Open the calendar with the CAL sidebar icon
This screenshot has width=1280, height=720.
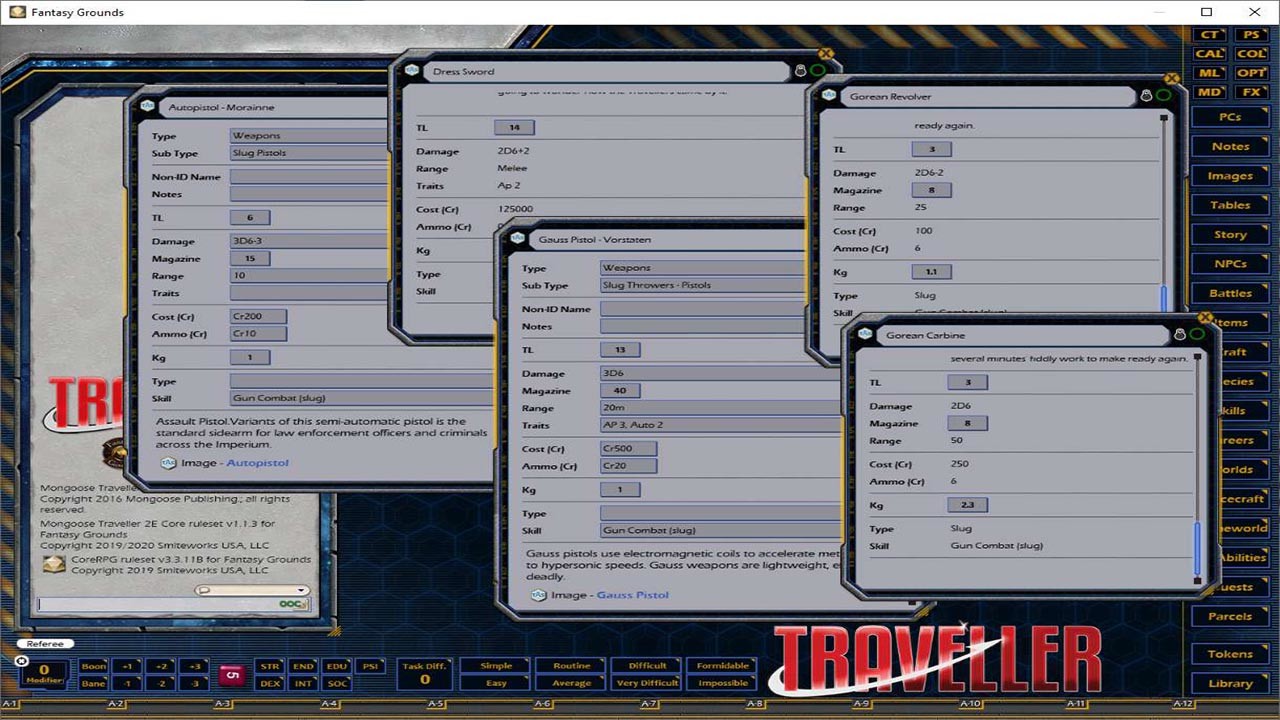1209,53
